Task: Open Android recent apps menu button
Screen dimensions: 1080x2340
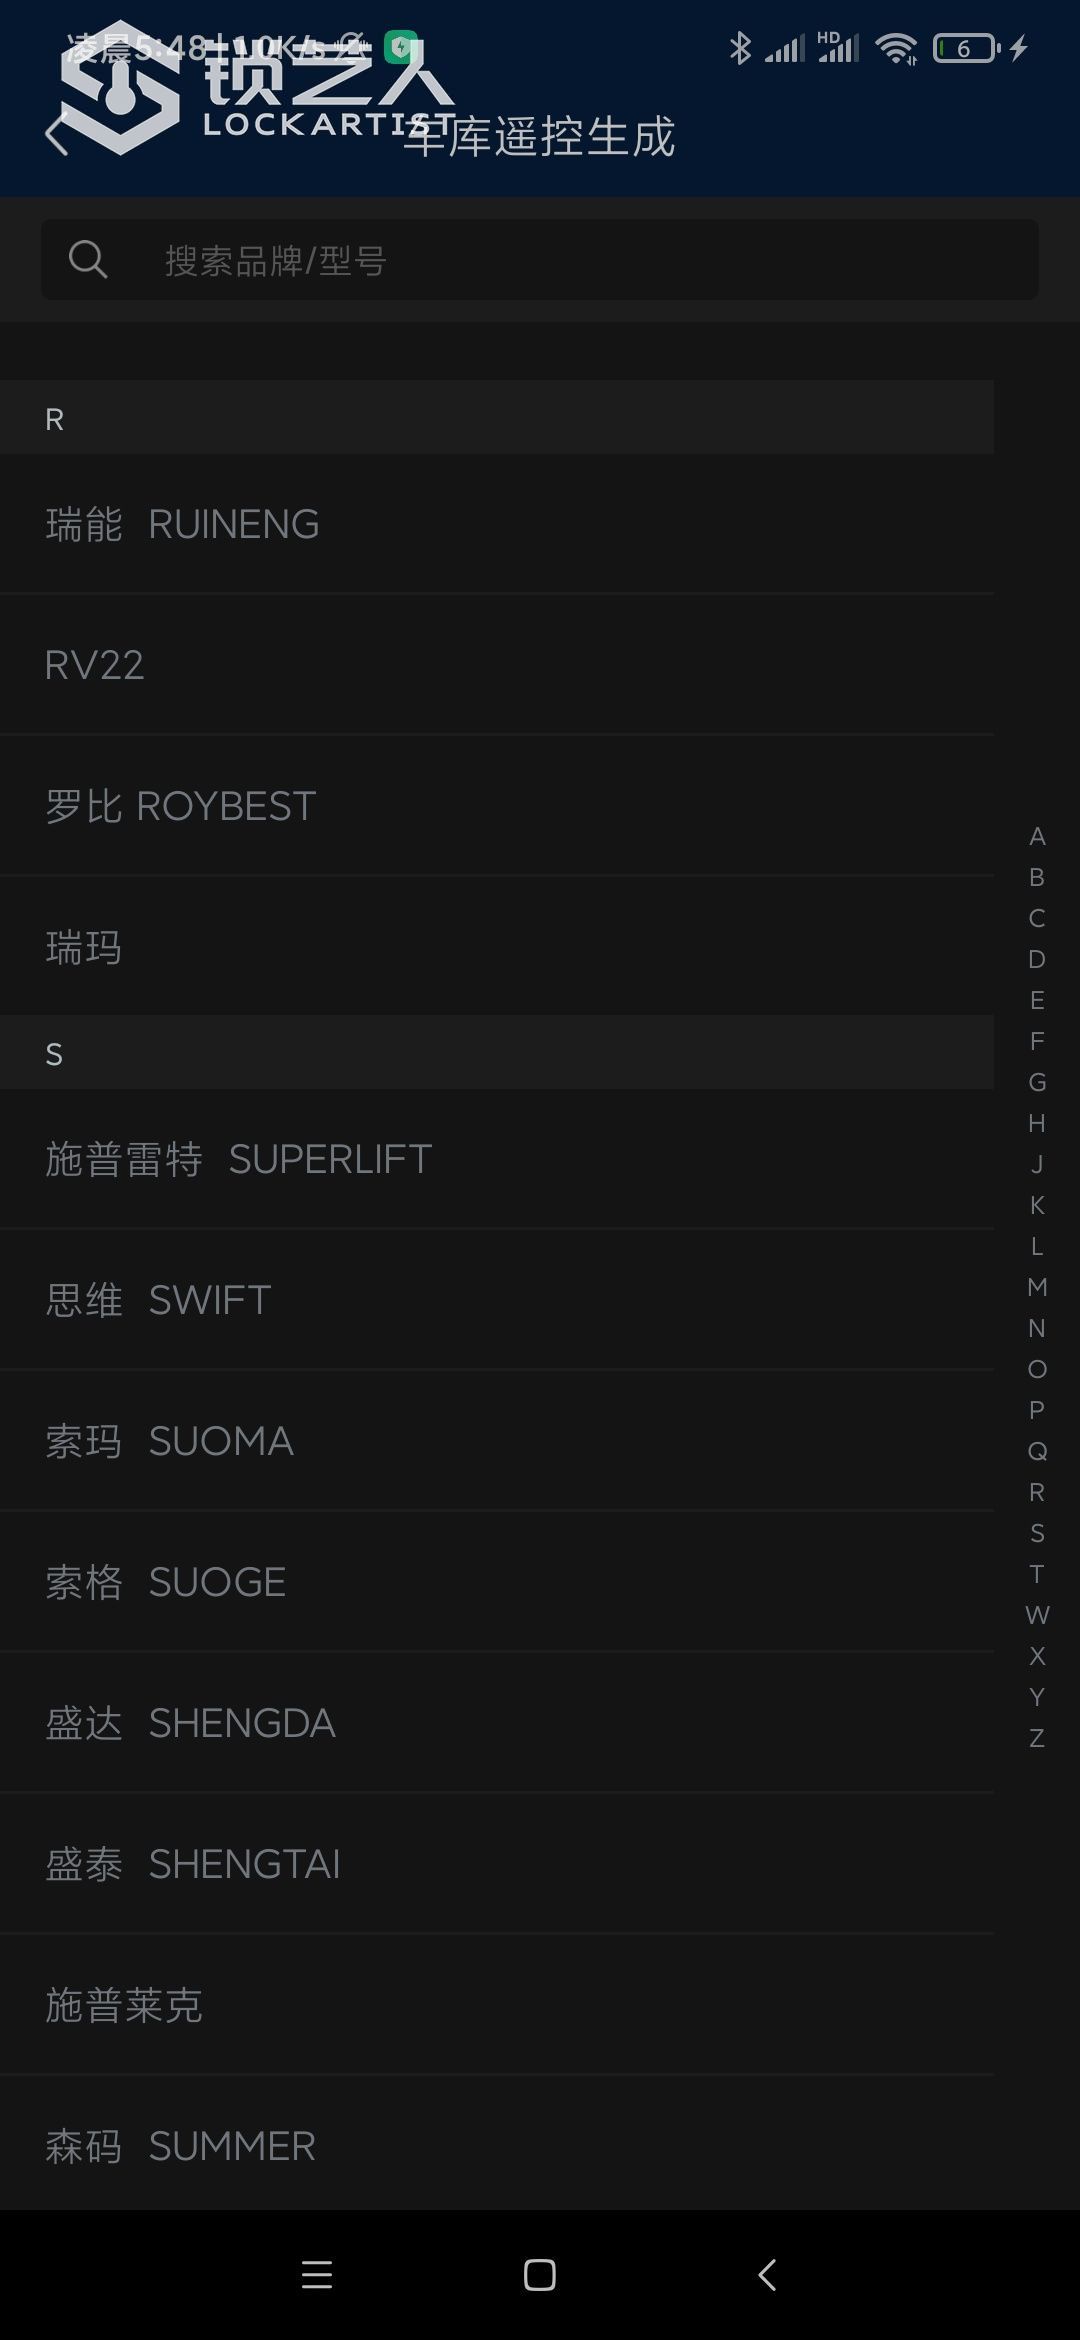Action: tap(317, 2275)
